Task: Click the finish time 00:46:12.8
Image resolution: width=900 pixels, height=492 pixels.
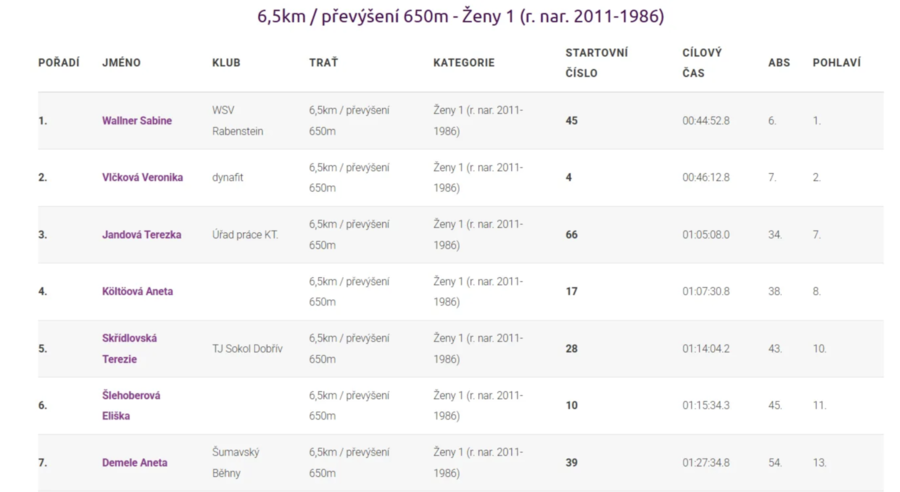Action: (x=706, y=178)
